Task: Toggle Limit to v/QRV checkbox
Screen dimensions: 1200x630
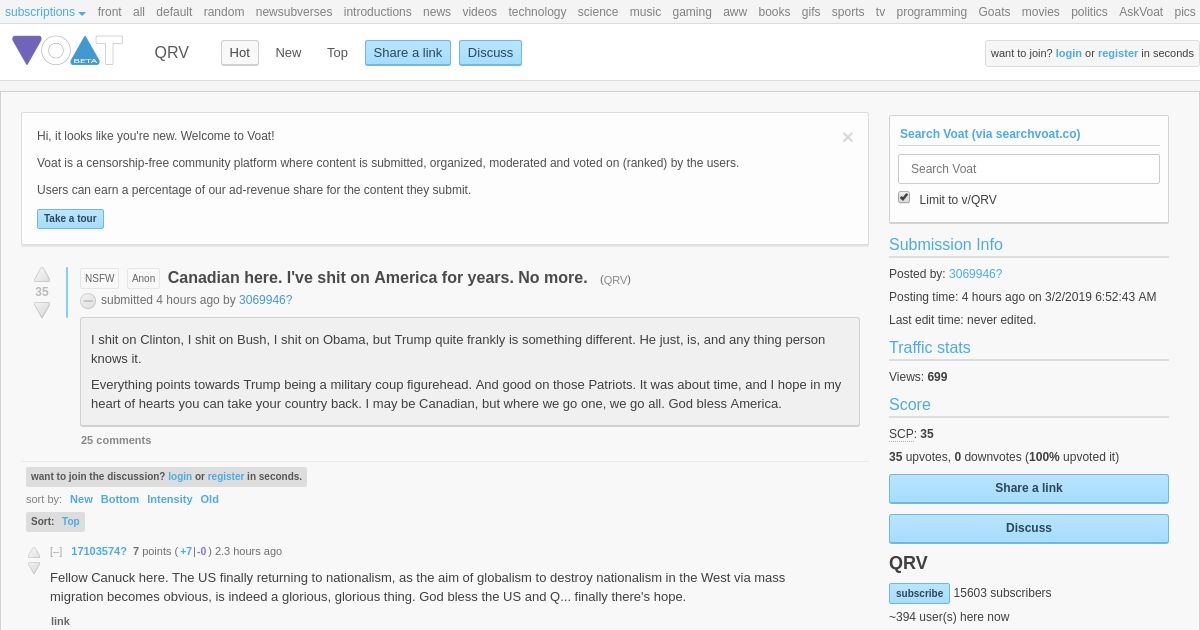Action: (904, 198)
